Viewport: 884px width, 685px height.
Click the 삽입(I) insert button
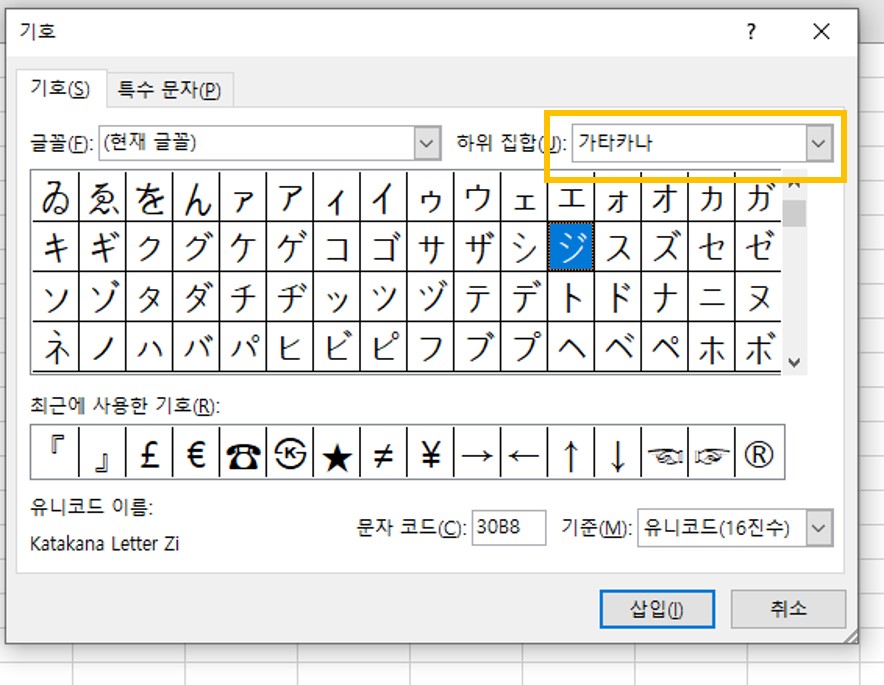(657, 609)
